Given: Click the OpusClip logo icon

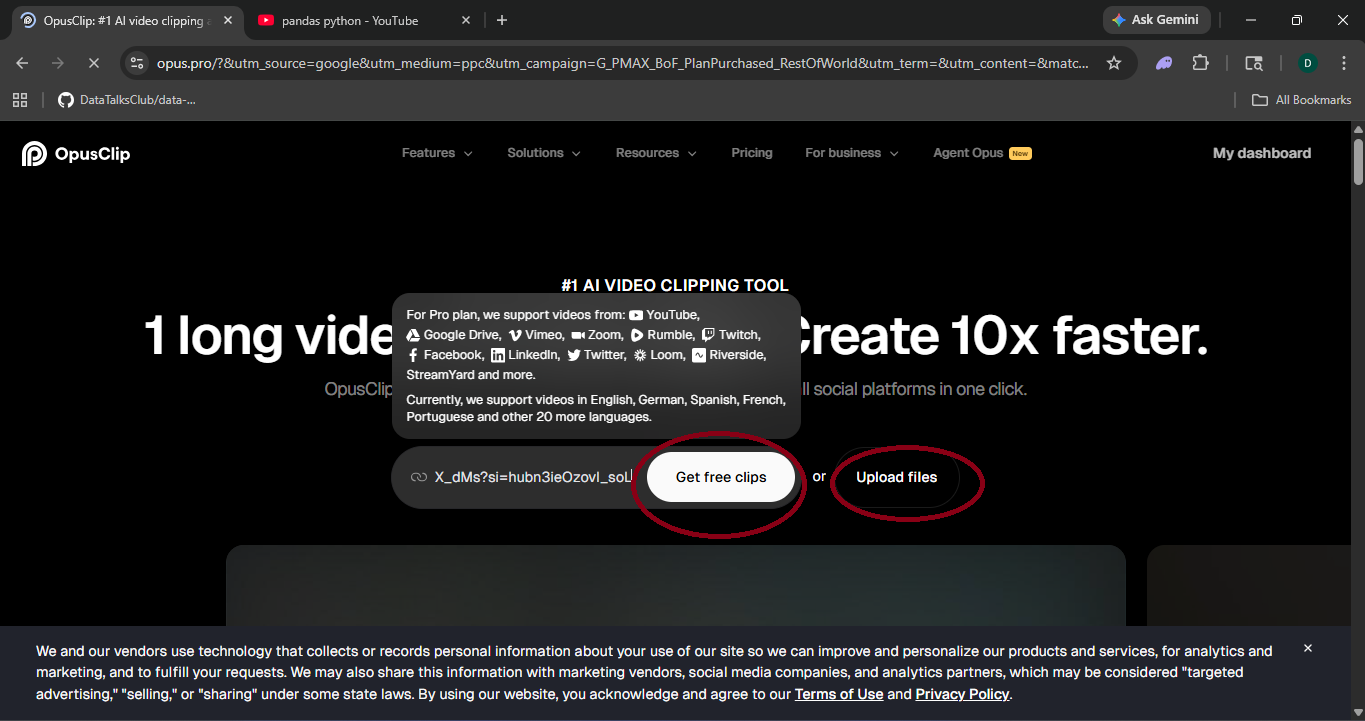Looking at the screenshot, I should [34, 153].
